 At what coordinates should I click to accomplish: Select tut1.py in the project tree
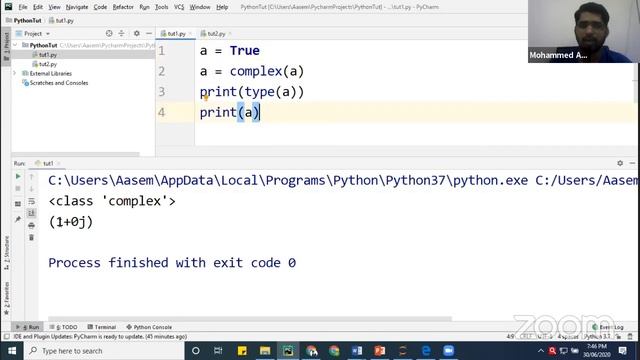point(48,55)
